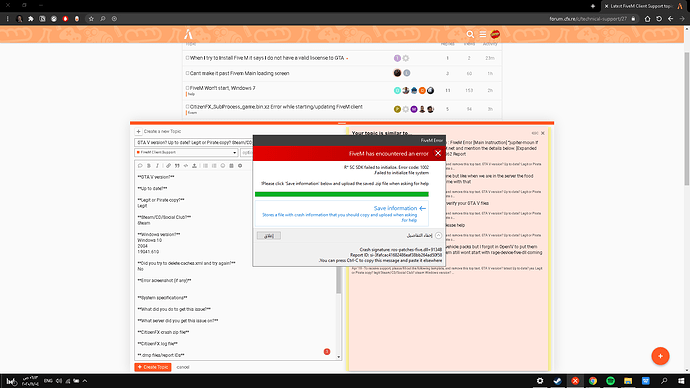Tick the checkbox beside 'Cant make it past Fivem Main loading screen'

click(x=187, y=73)
